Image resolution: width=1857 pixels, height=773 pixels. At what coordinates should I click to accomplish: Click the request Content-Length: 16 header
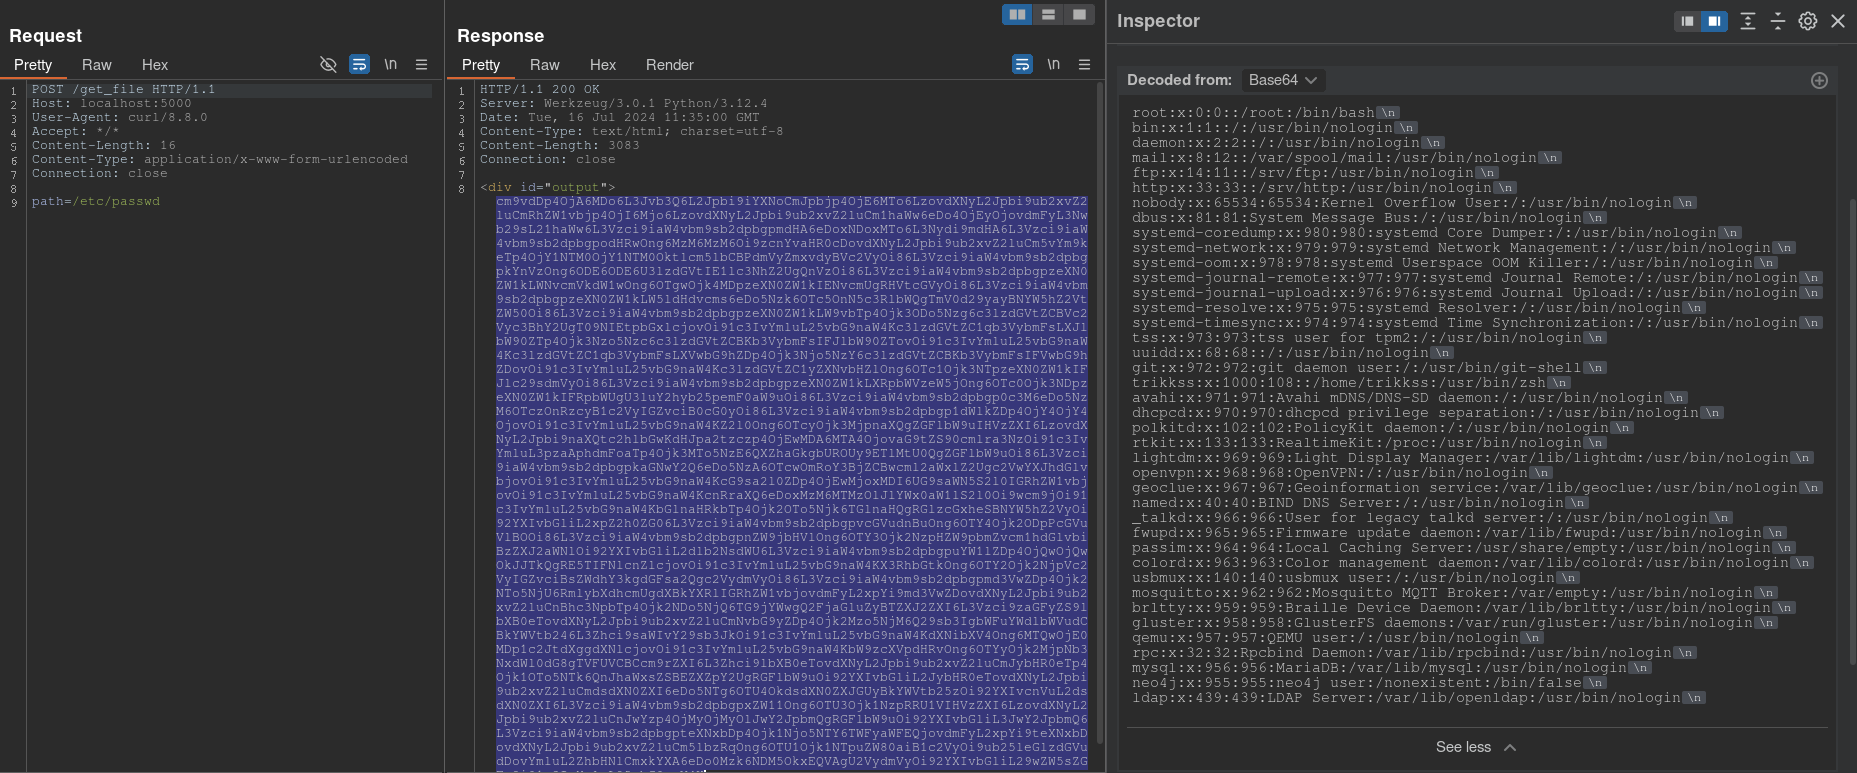[x=103, y=145]
